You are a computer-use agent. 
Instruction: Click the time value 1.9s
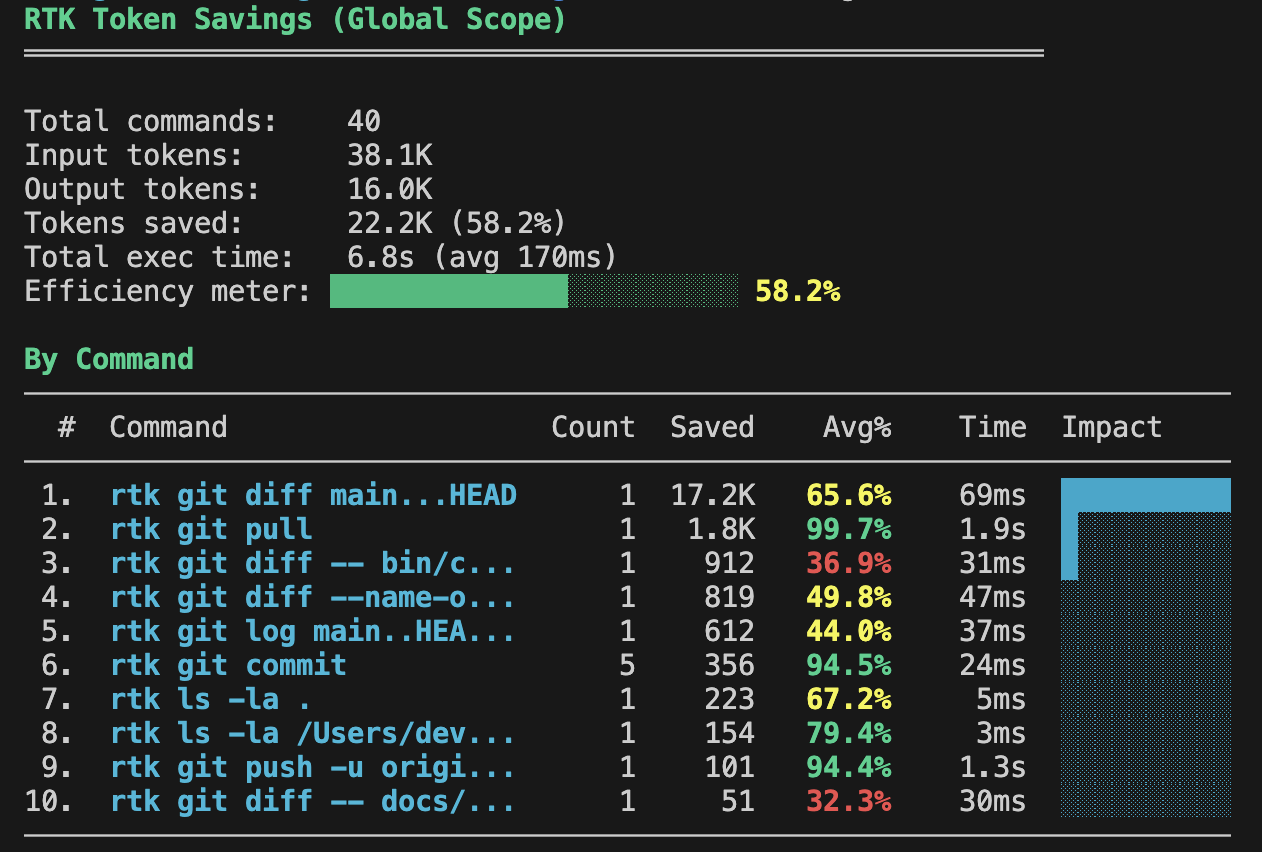pyautogui.click(x=993, y=529)
